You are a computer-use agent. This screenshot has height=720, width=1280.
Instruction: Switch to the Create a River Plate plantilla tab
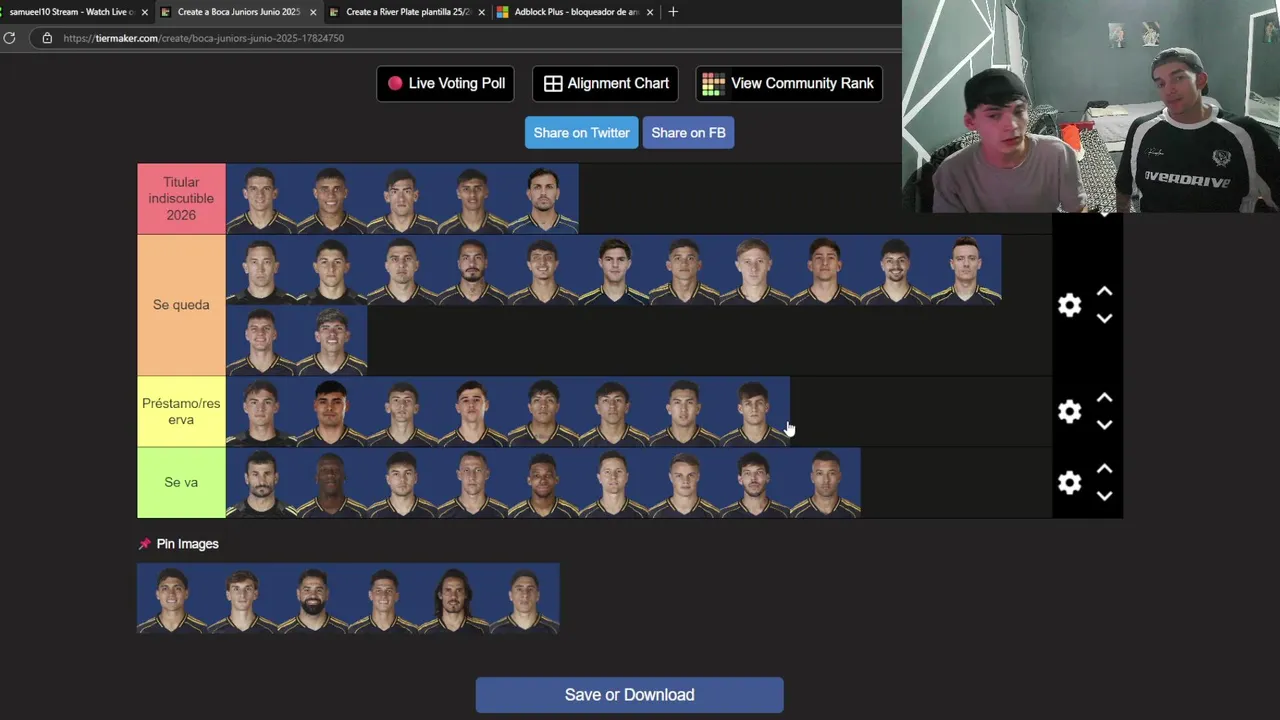(407, 12)
